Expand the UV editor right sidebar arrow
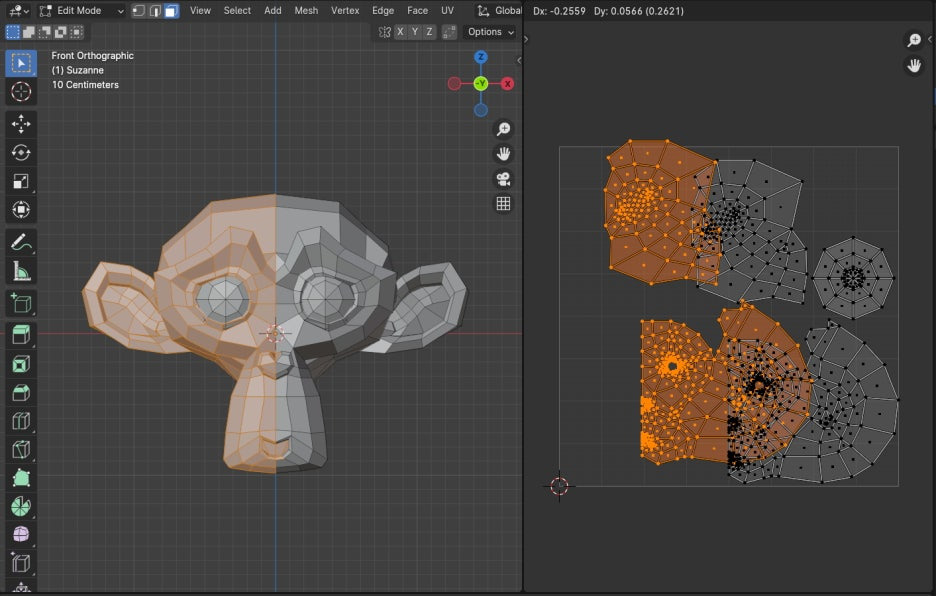 [x=930, y=39]
